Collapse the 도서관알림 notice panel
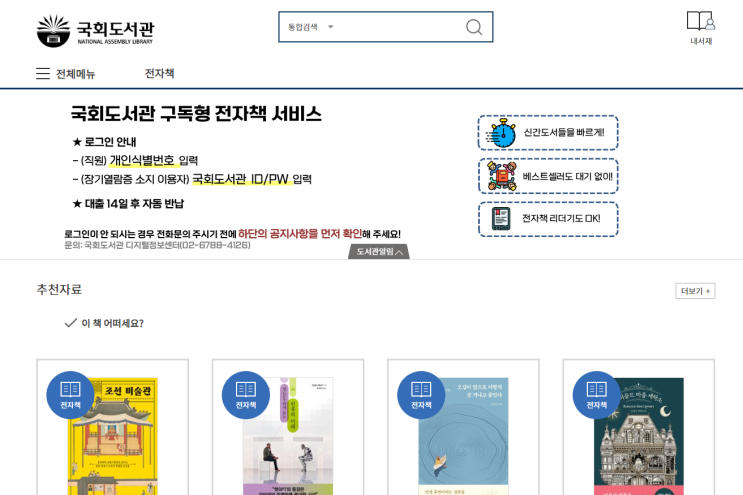743x495 pixels. 379,252
